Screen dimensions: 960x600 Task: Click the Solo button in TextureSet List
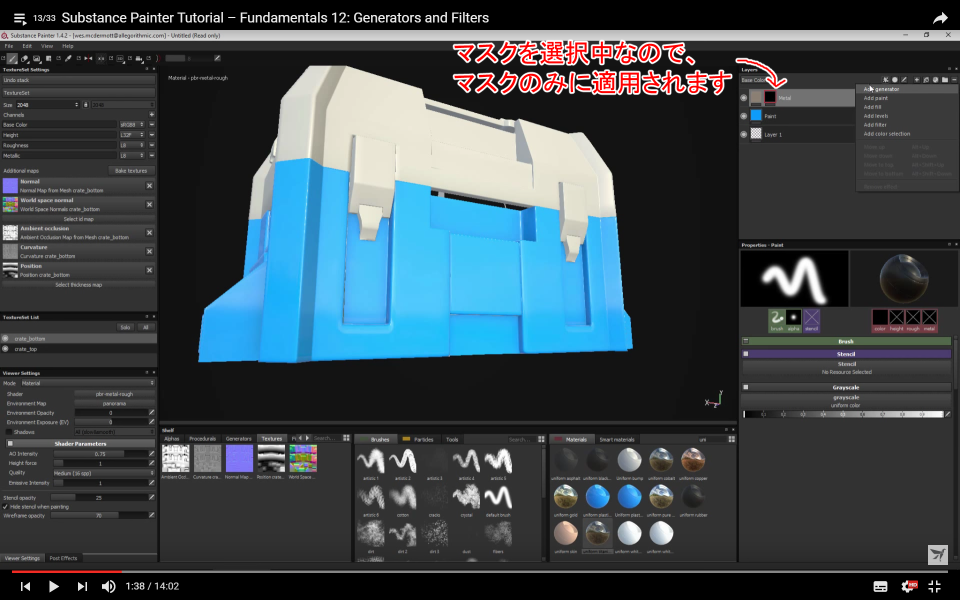126,328
